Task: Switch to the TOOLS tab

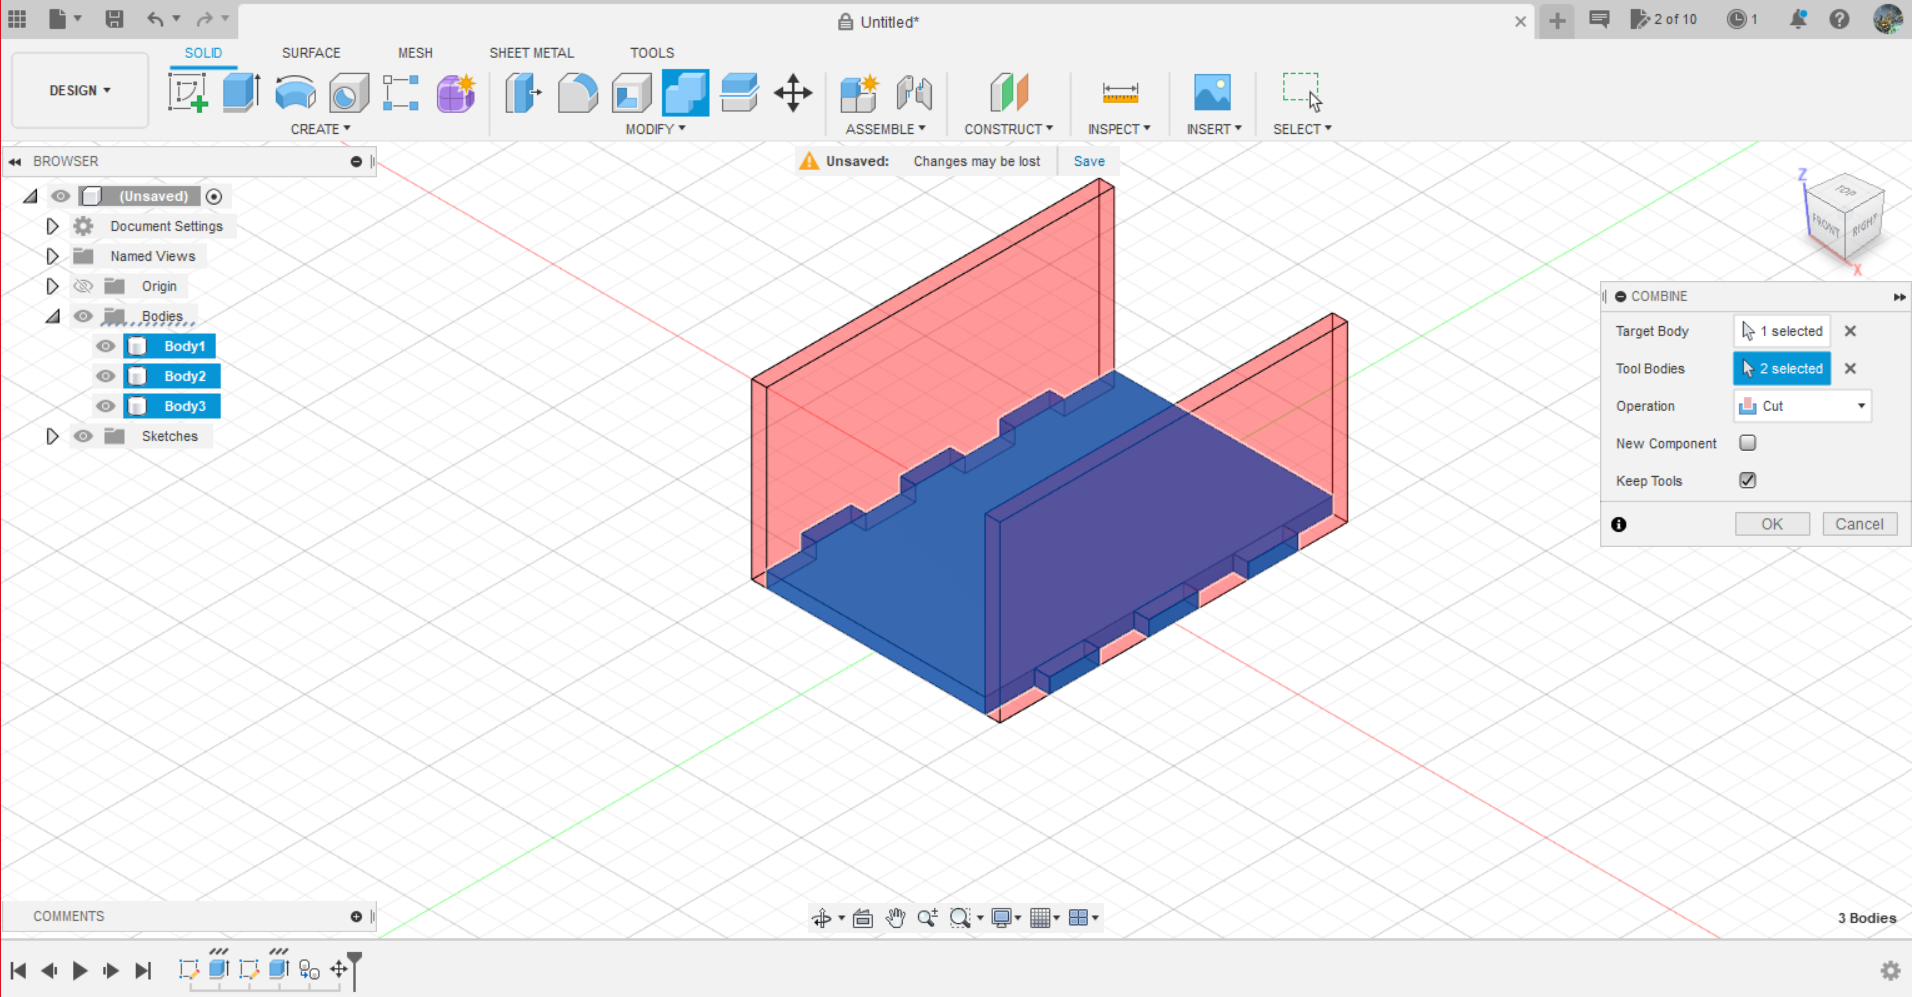Action: [652, 53]
